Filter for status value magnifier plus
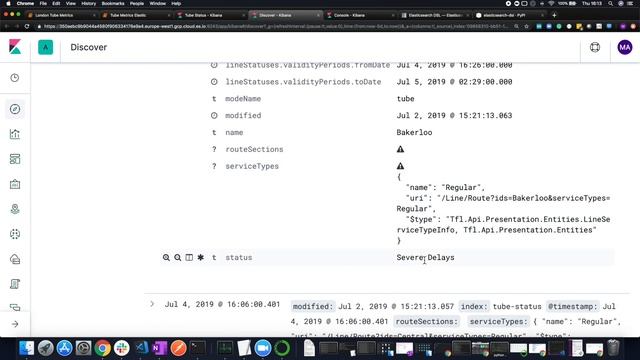The image size is (640, 360). pos(166,258)
